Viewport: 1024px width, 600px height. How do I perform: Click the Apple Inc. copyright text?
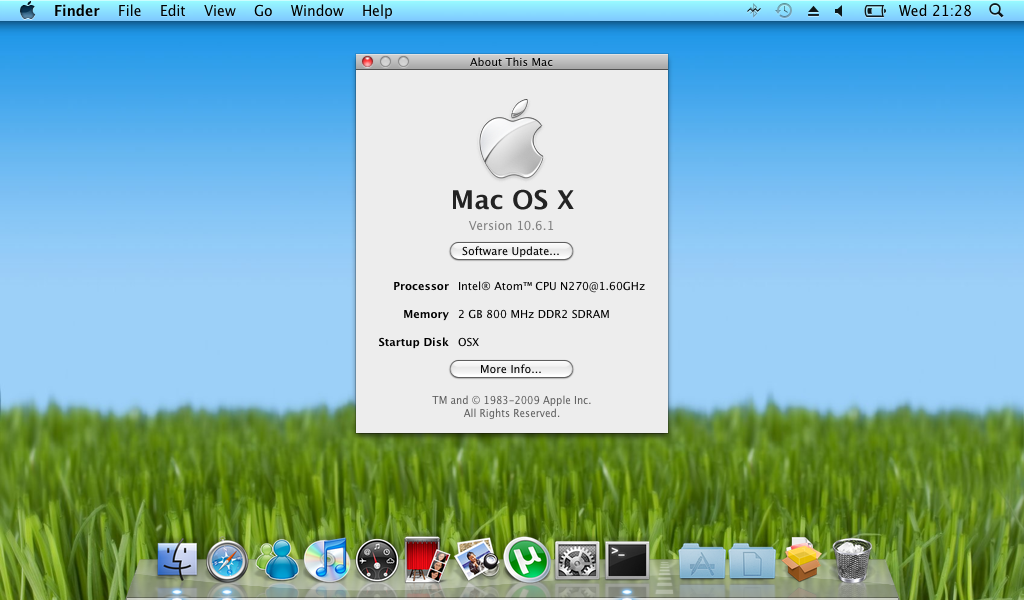(x=511, y=400)
